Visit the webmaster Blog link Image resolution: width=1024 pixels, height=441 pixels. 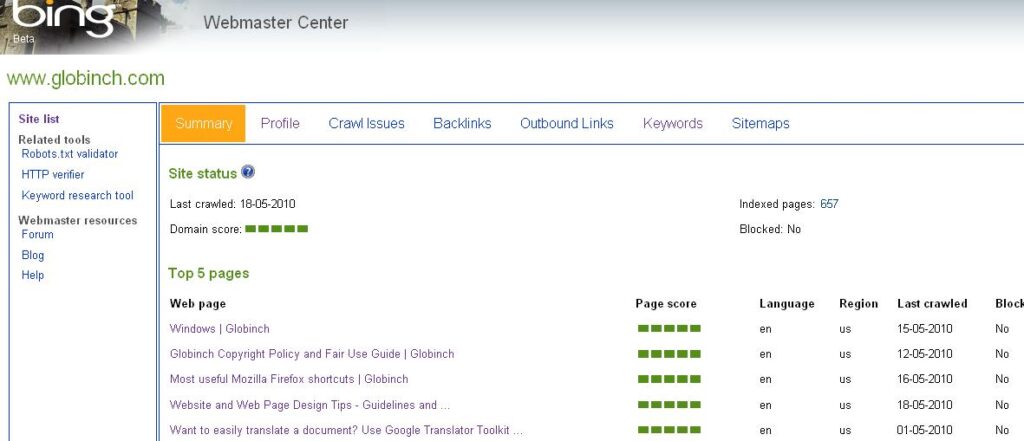click(x=33, y=255)
